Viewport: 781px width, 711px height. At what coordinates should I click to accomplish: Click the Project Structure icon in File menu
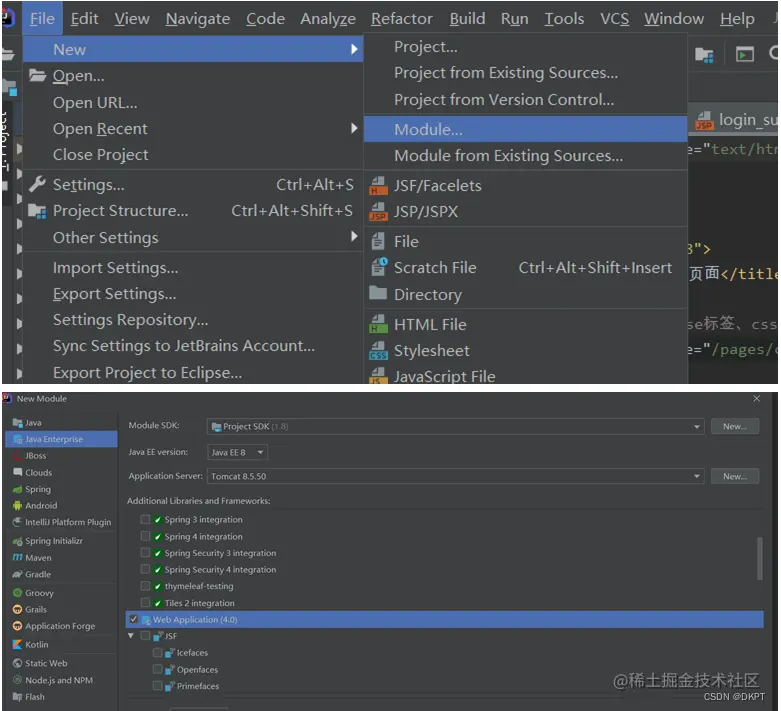coord(37,211)
